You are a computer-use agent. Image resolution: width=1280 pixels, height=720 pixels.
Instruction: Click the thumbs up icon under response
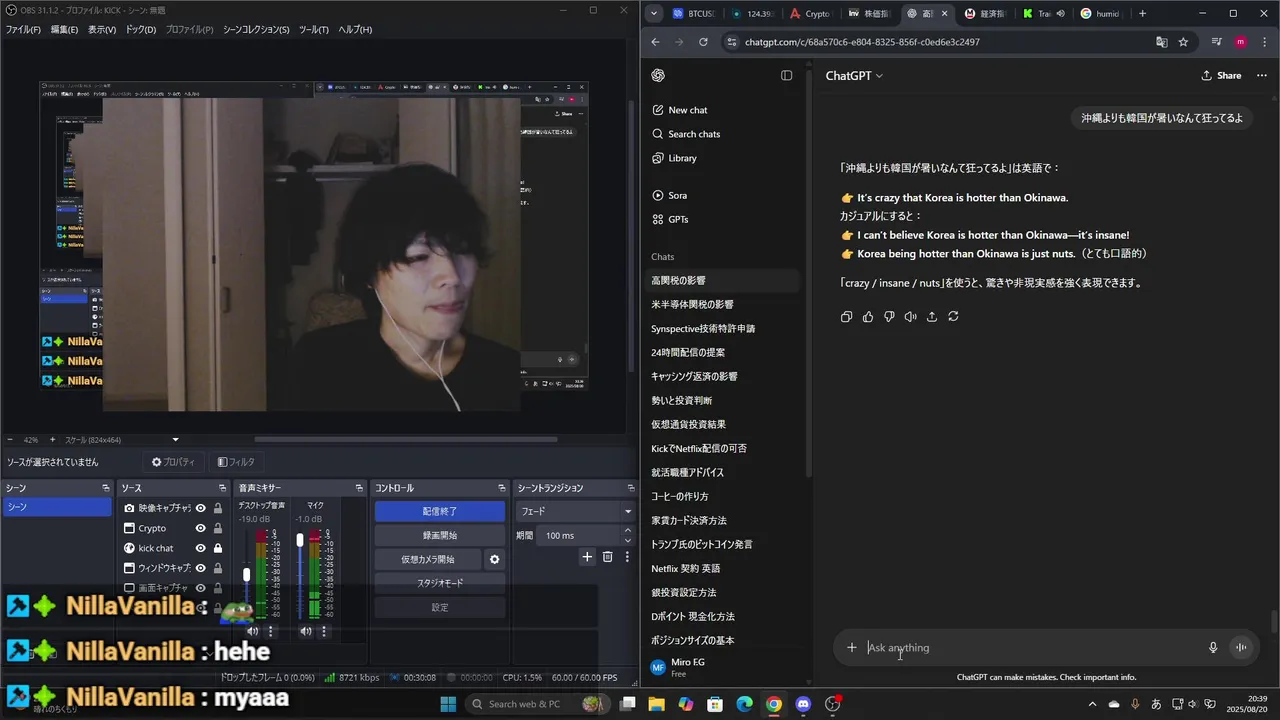click(x=868, y=316)
